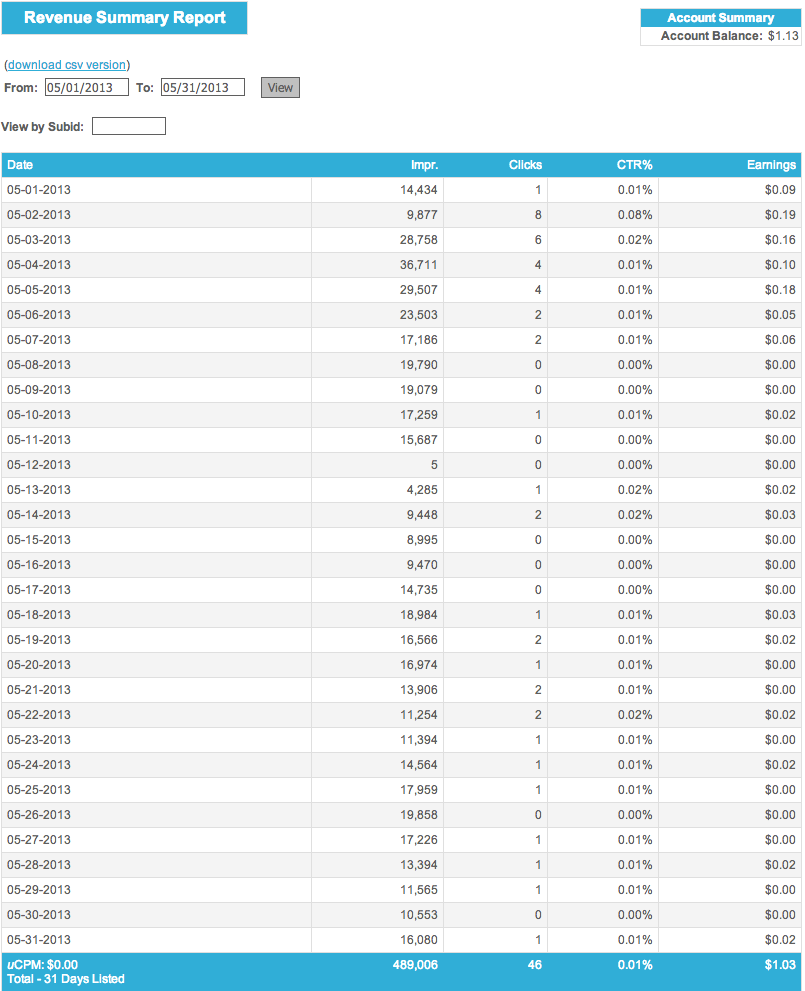The width and height of the screenshot is (805, 991).
Task: Select the 05-01-2013 date cell
Action: pyautogui.click(x=39, y=190)
